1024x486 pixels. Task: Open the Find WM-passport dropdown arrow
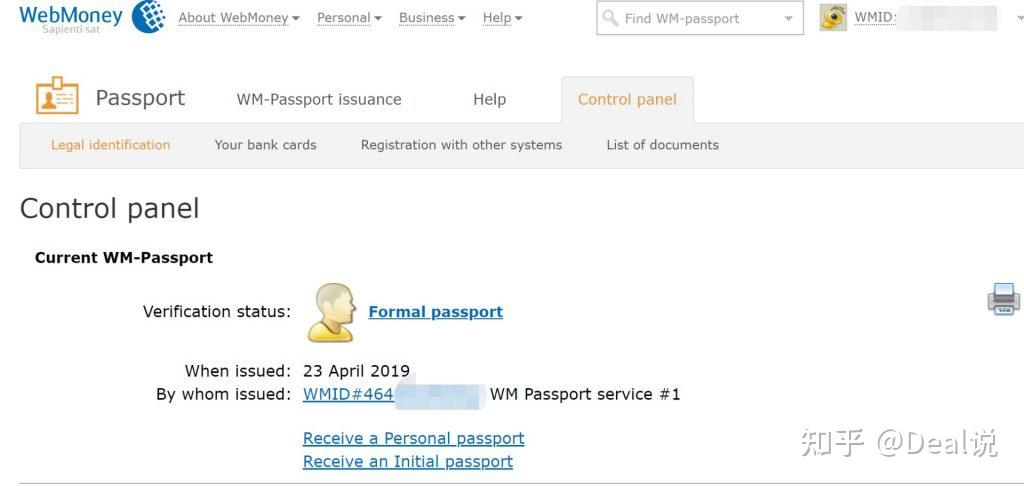click(788, 19)
